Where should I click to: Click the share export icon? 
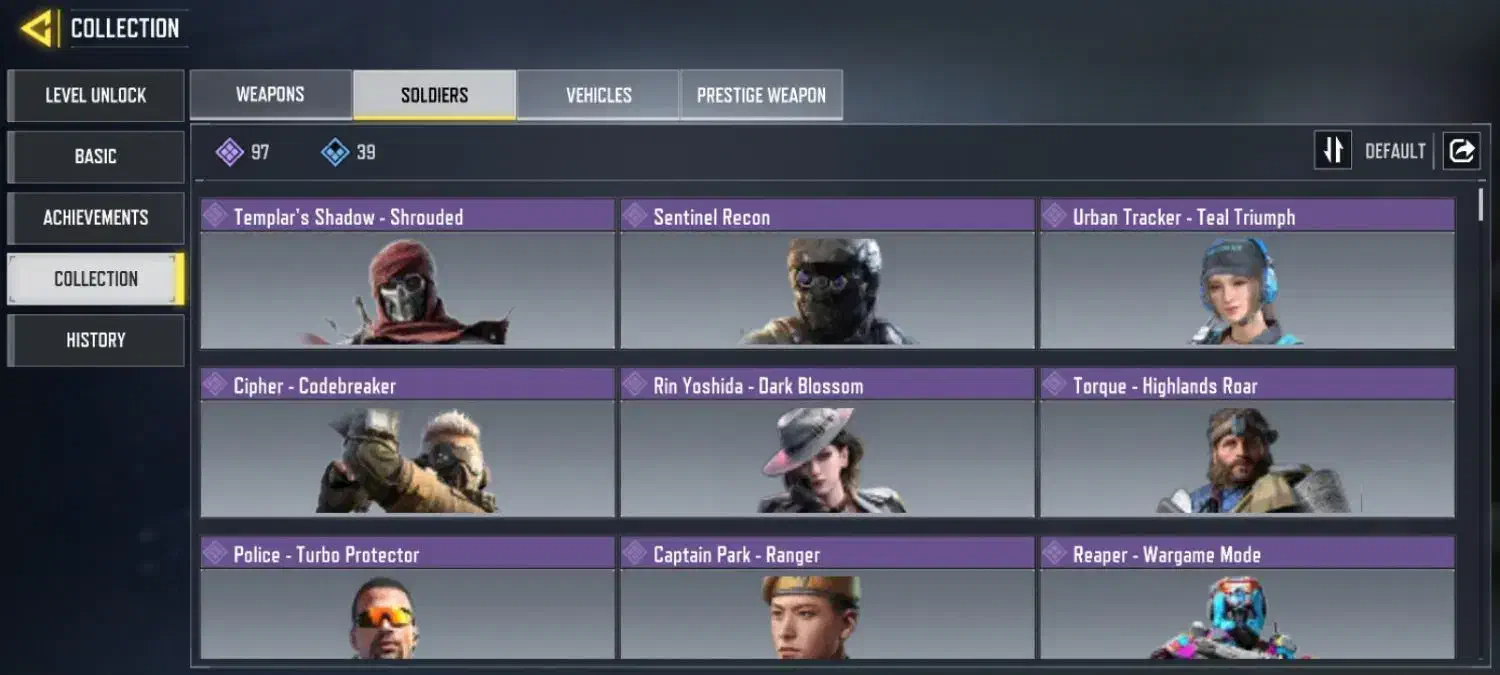tap(1461, 151)
